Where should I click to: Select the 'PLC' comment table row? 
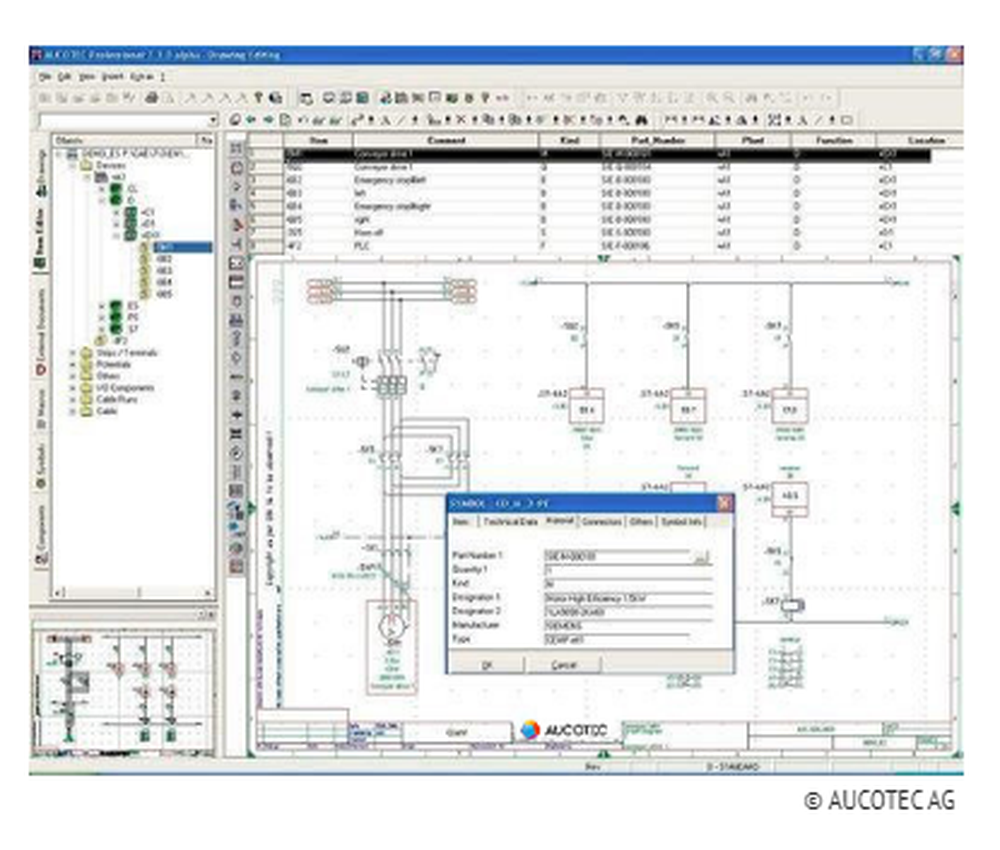[606, 246]
